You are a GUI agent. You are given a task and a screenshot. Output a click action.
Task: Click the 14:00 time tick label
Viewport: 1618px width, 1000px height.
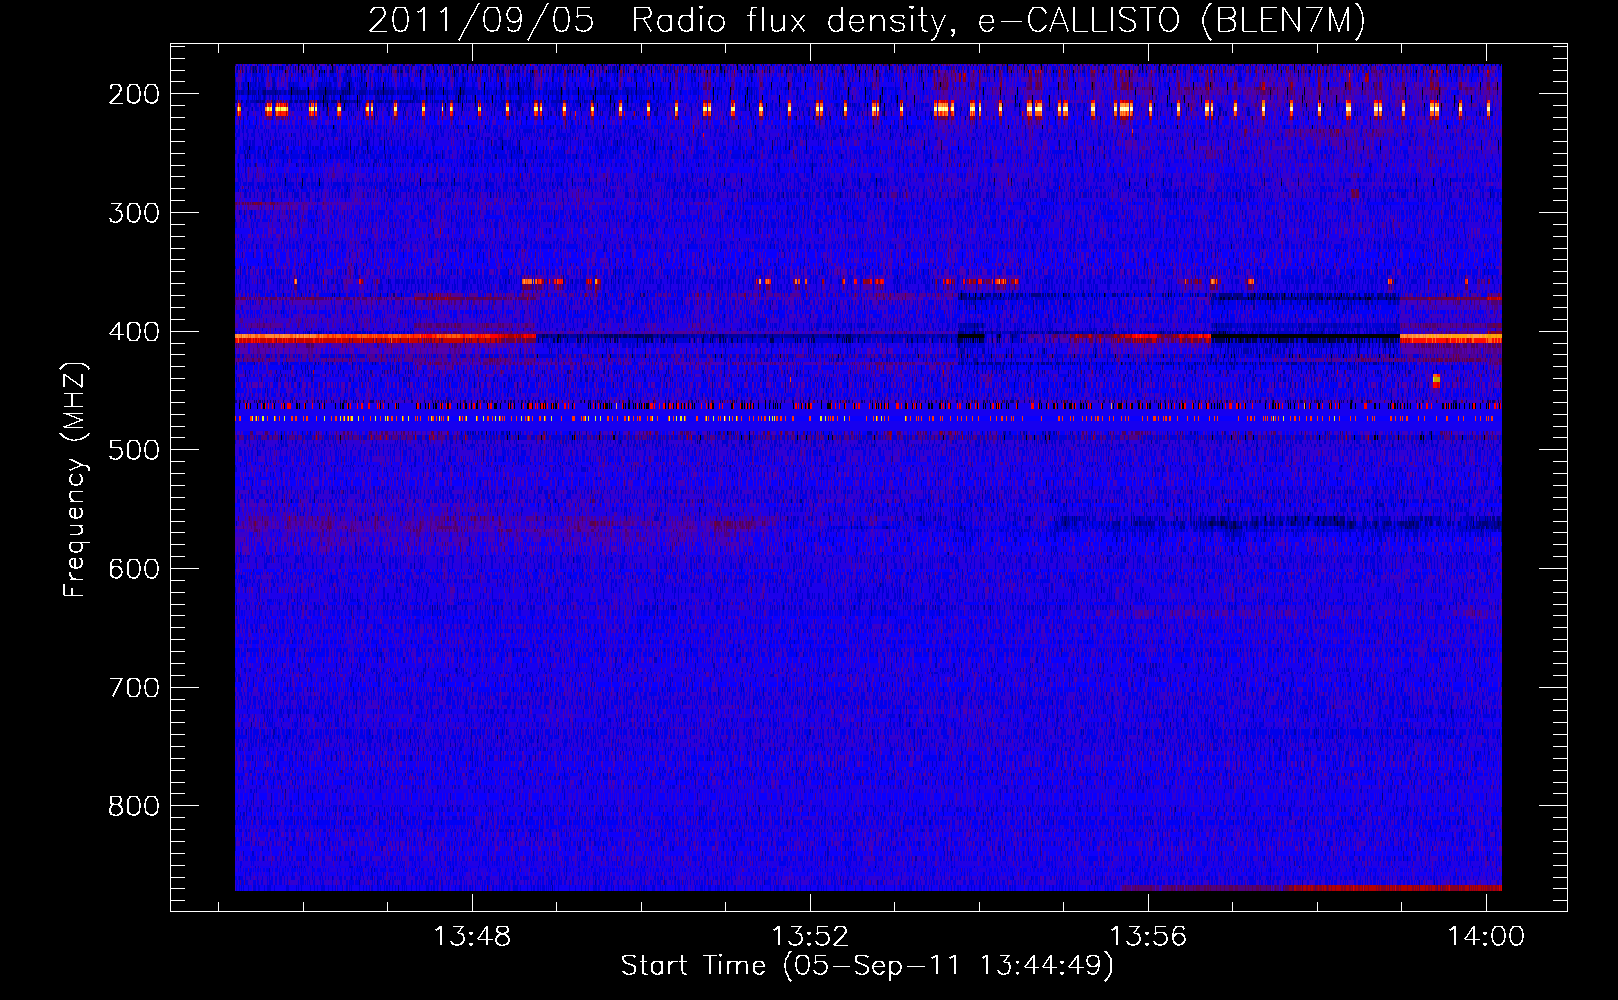(x=1486, y=936)
